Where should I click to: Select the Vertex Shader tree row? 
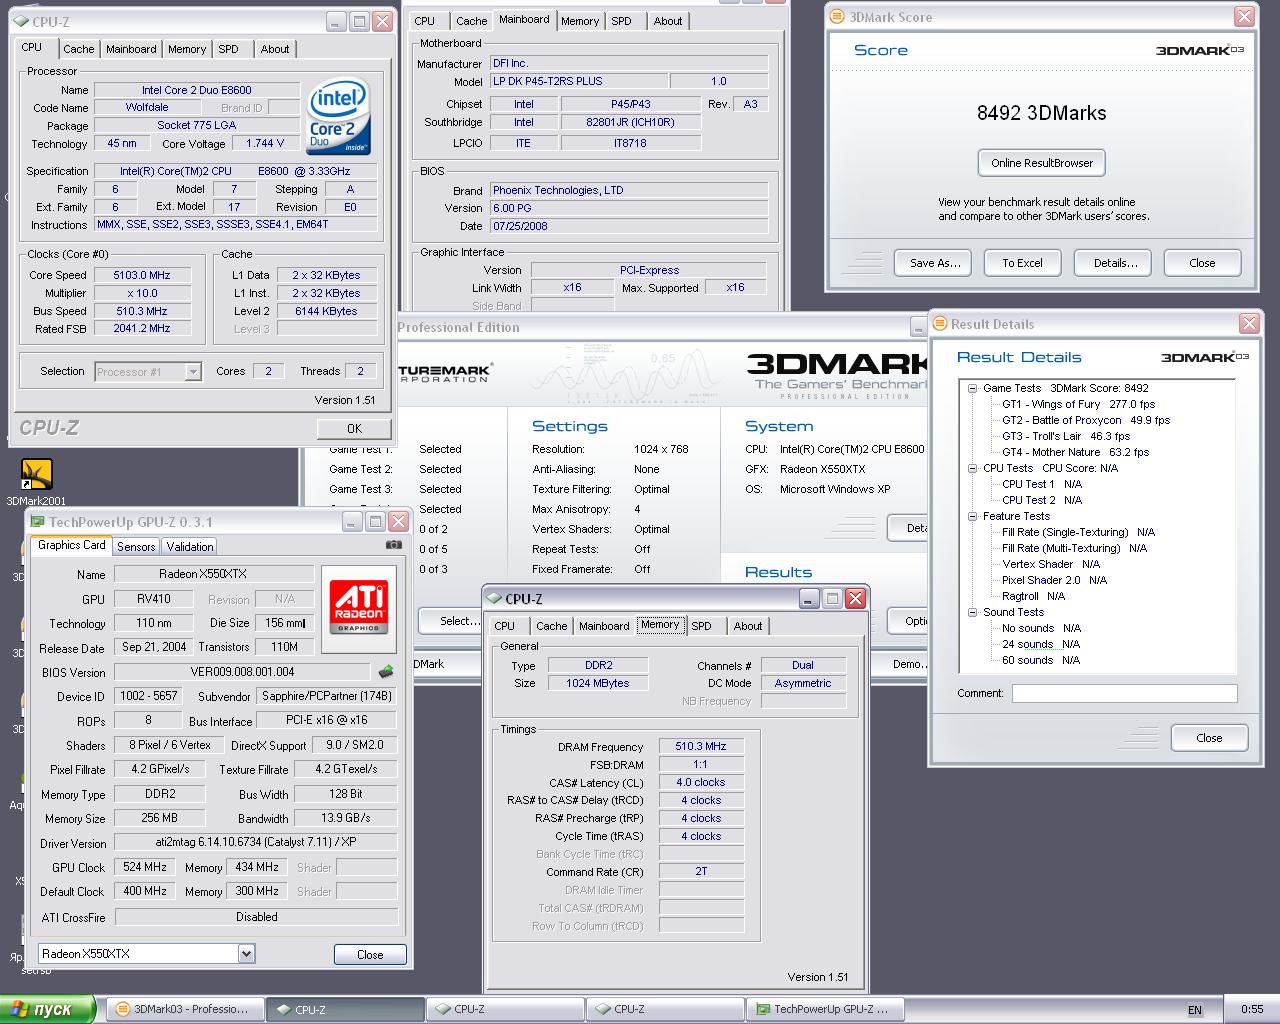[x=1051, y=564]
